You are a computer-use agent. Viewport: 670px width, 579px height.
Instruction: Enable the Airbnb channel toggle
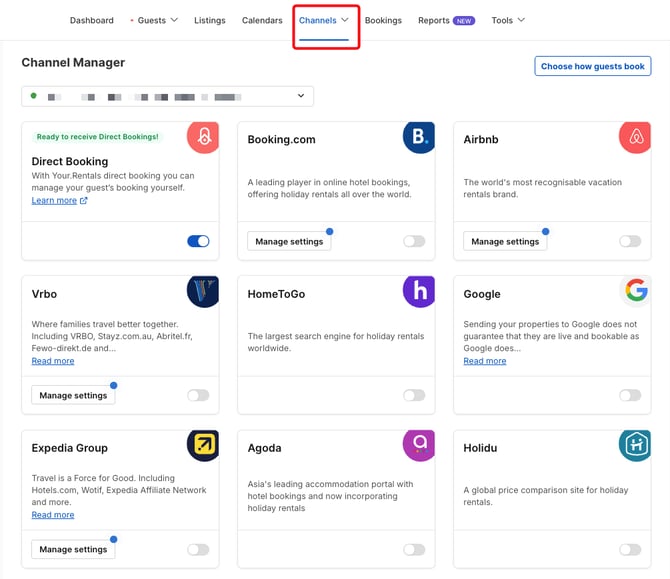tap(630, 241)
